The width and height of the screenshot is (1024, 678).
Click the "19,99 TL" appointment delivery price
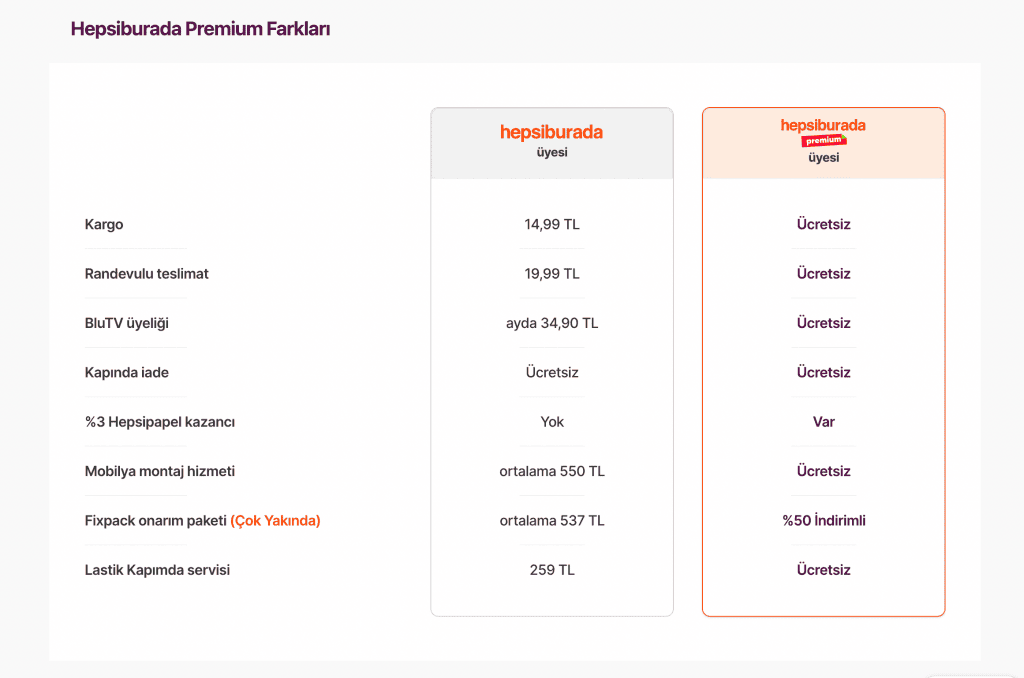pos(552,274)
